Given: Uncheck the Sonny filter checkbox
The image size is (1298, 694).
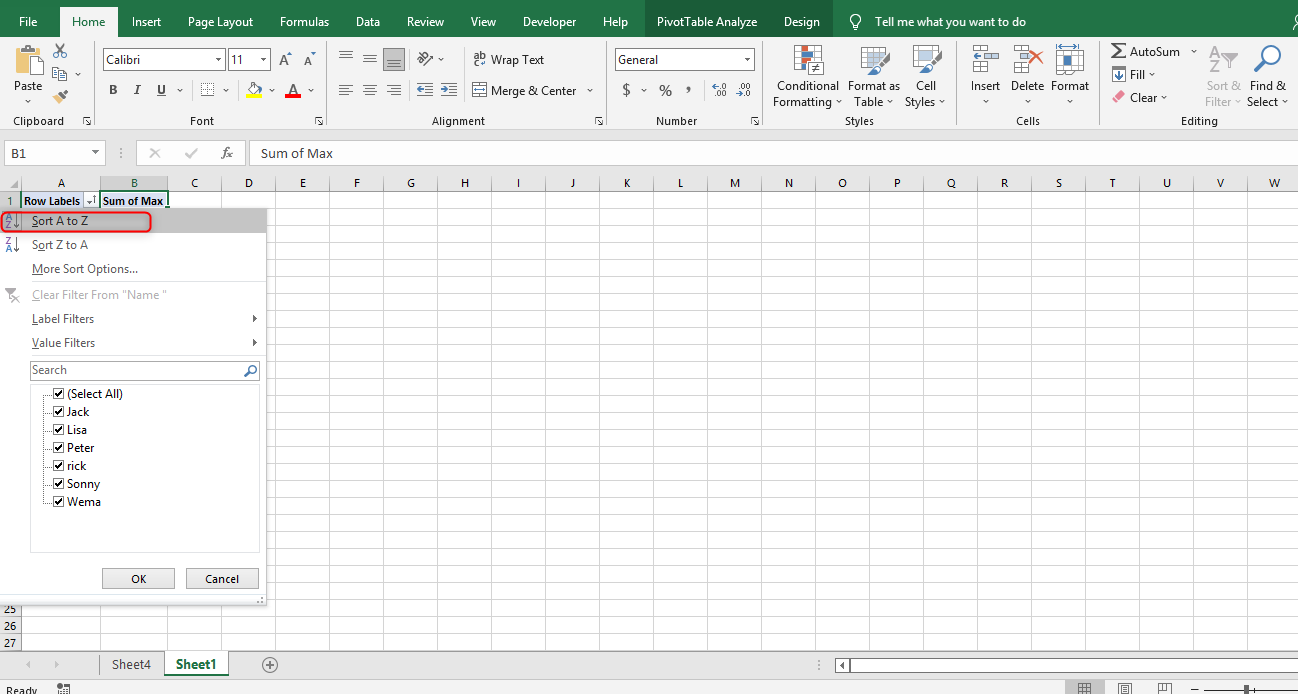Looking at the screenshot, I should [x=58, y=483].
